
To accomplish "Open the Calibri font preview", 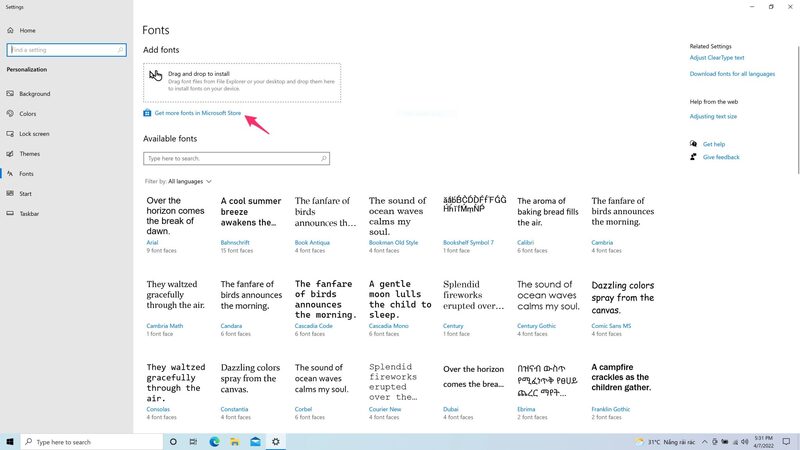I will coord(547,224).
